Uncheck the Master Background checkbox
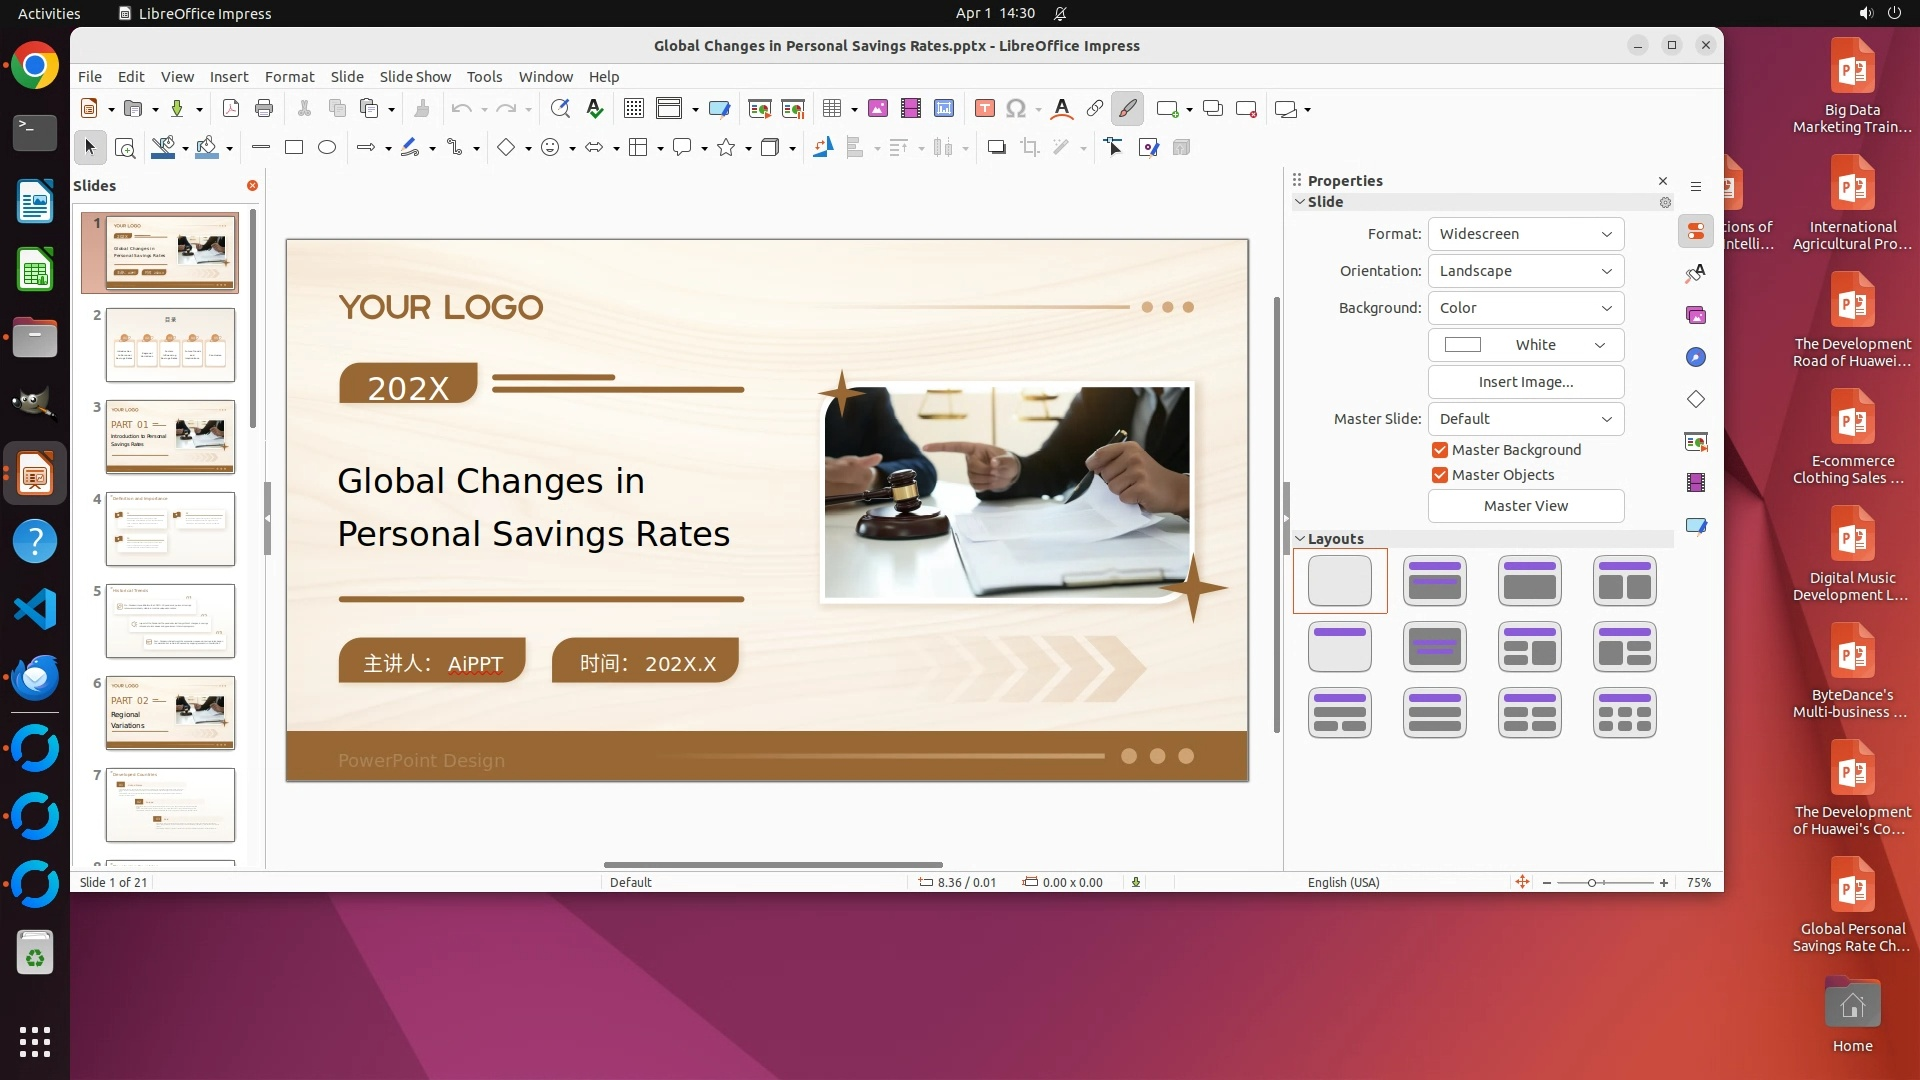 point(1440,450)
